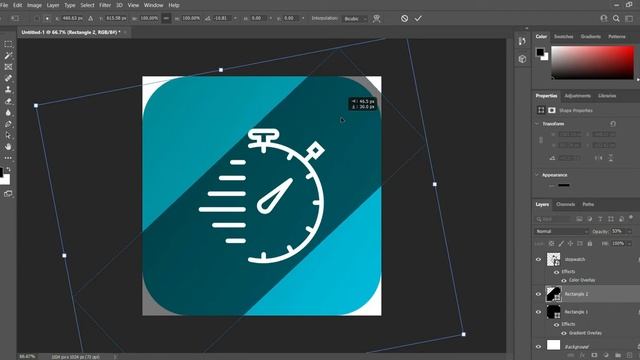640x360 pixels.
Task: Select the Clone Stamp tool
Action: tap(8, 89)
